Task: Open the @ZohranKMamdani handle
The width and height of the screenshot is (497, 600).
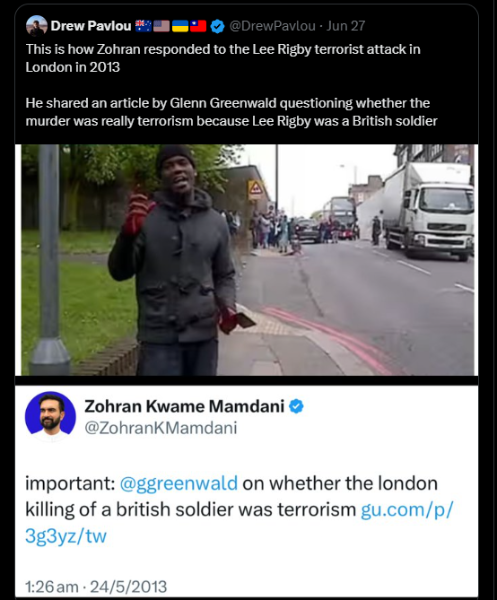Action: 161,427
